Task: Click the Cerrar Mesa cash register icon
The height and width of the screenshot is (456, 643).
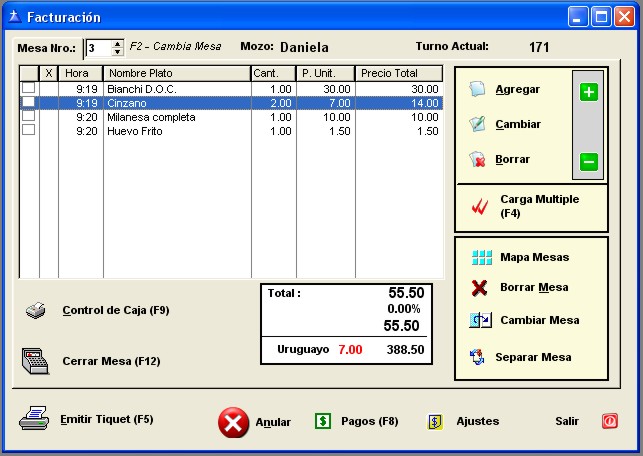Action: 36,361
